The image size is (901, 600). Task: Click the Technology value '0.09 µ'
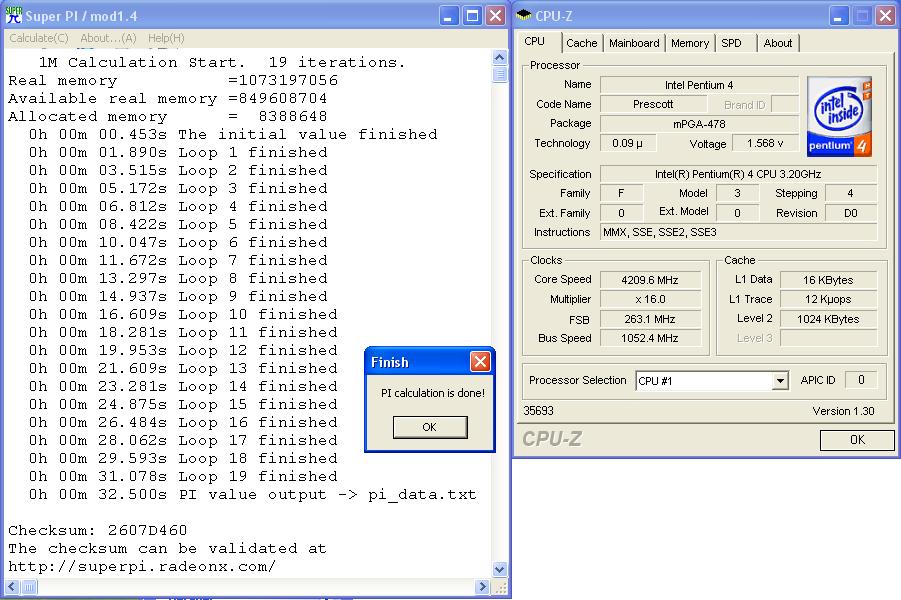point(627,143)
